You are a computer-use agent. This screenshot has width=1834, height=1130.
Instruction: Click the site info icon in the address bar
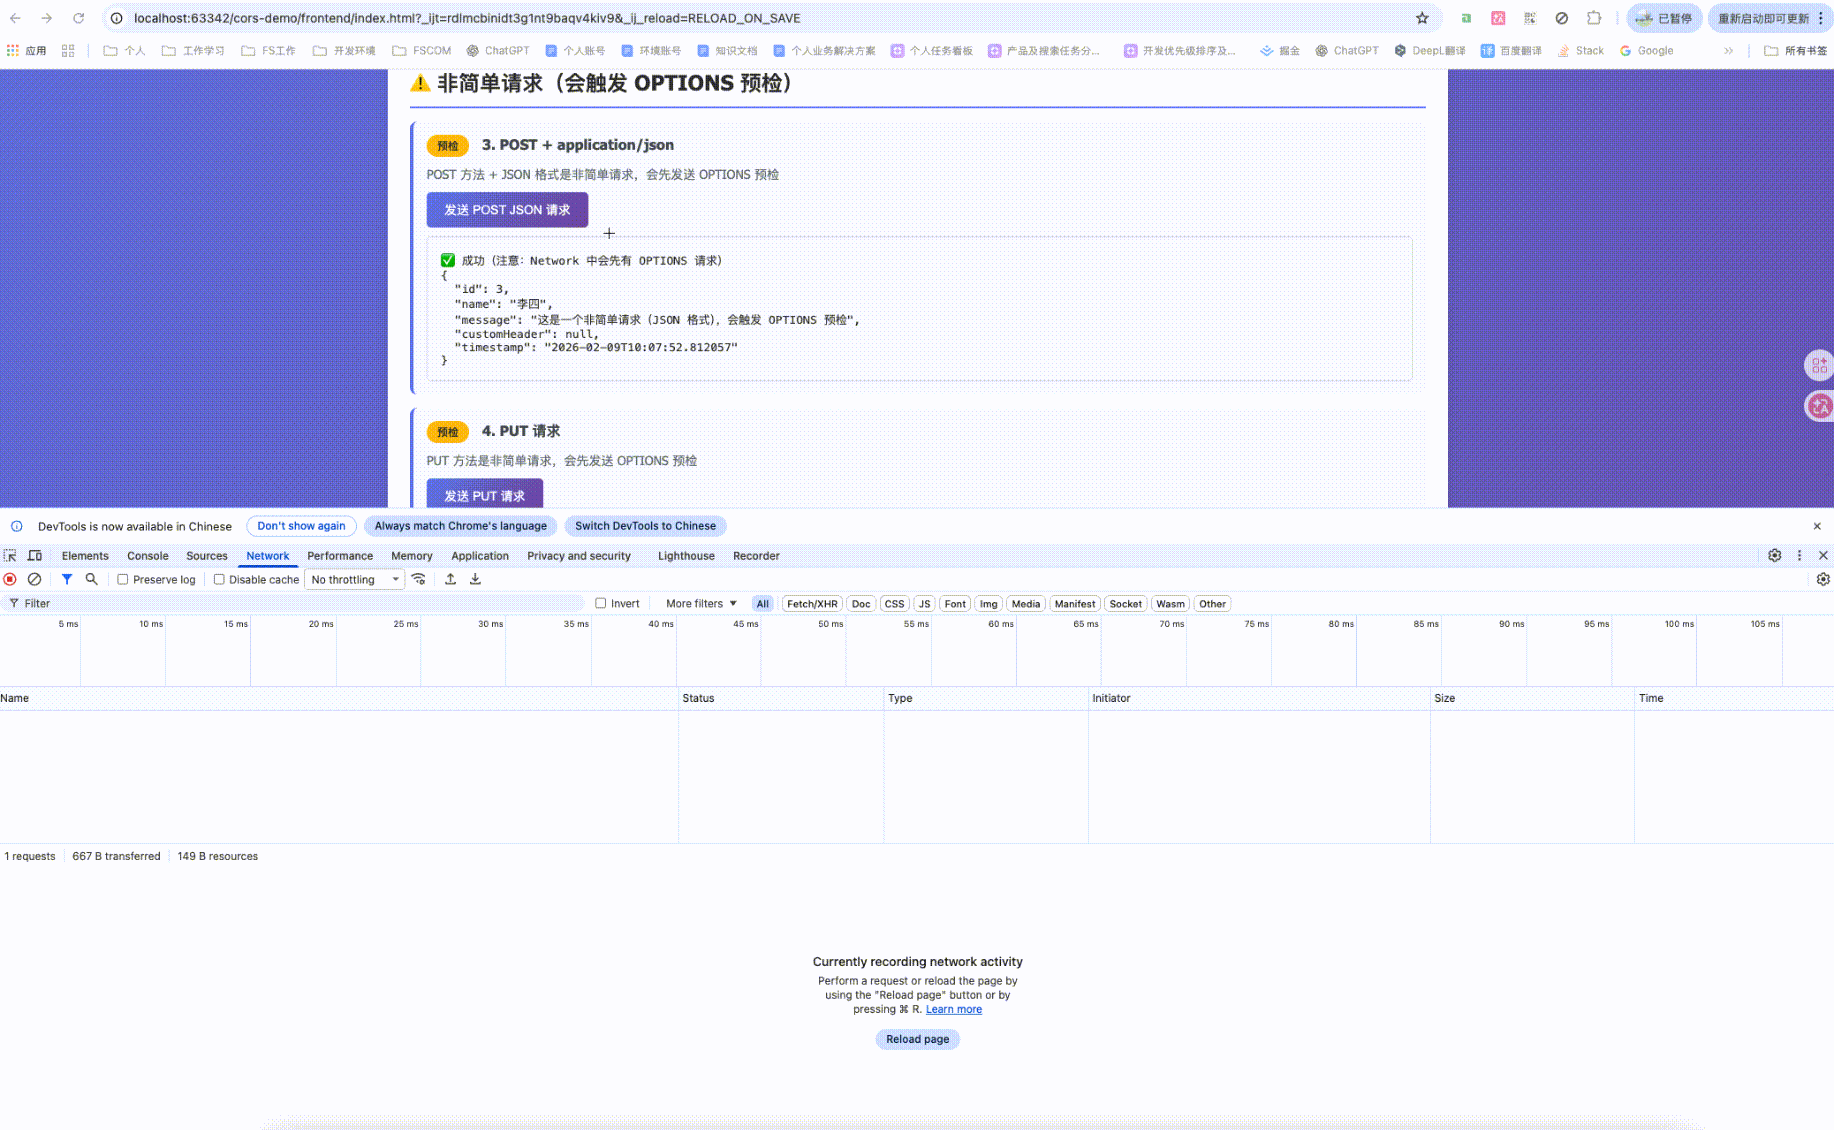click(116, 18)
